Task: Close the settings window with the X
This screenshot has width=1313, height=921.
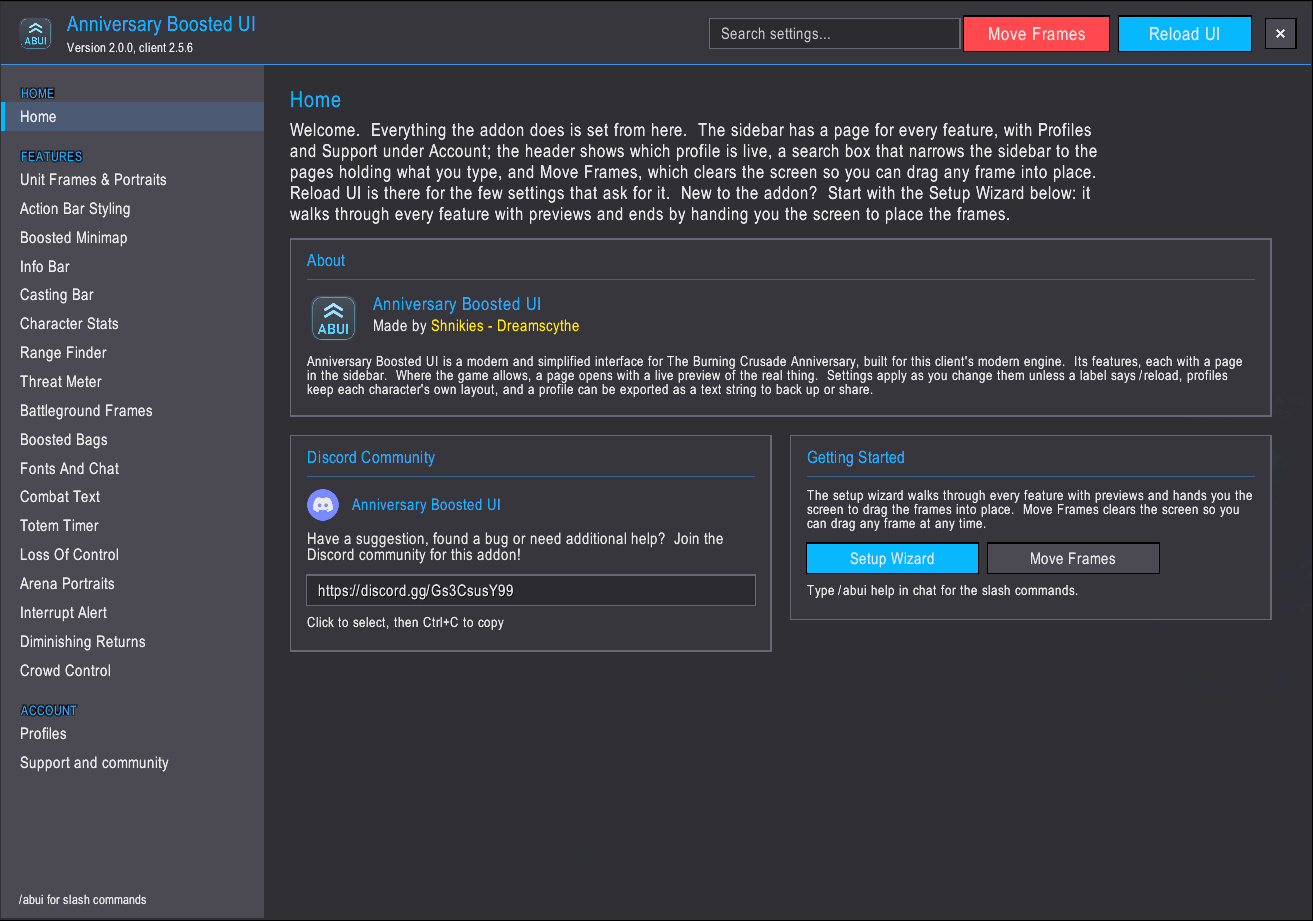Action: click(1280, 34)
